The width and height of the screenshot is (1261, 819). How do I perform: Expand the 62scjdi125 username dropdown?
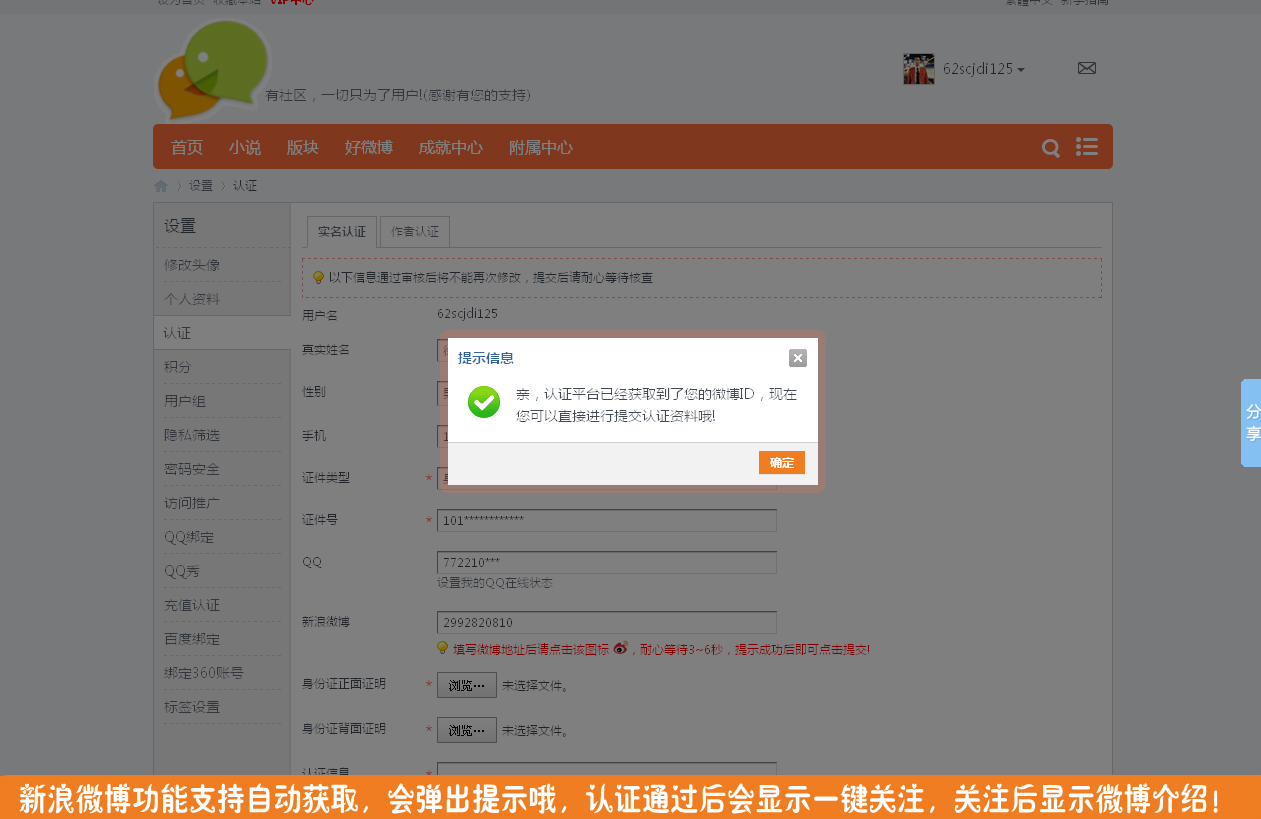984,69
